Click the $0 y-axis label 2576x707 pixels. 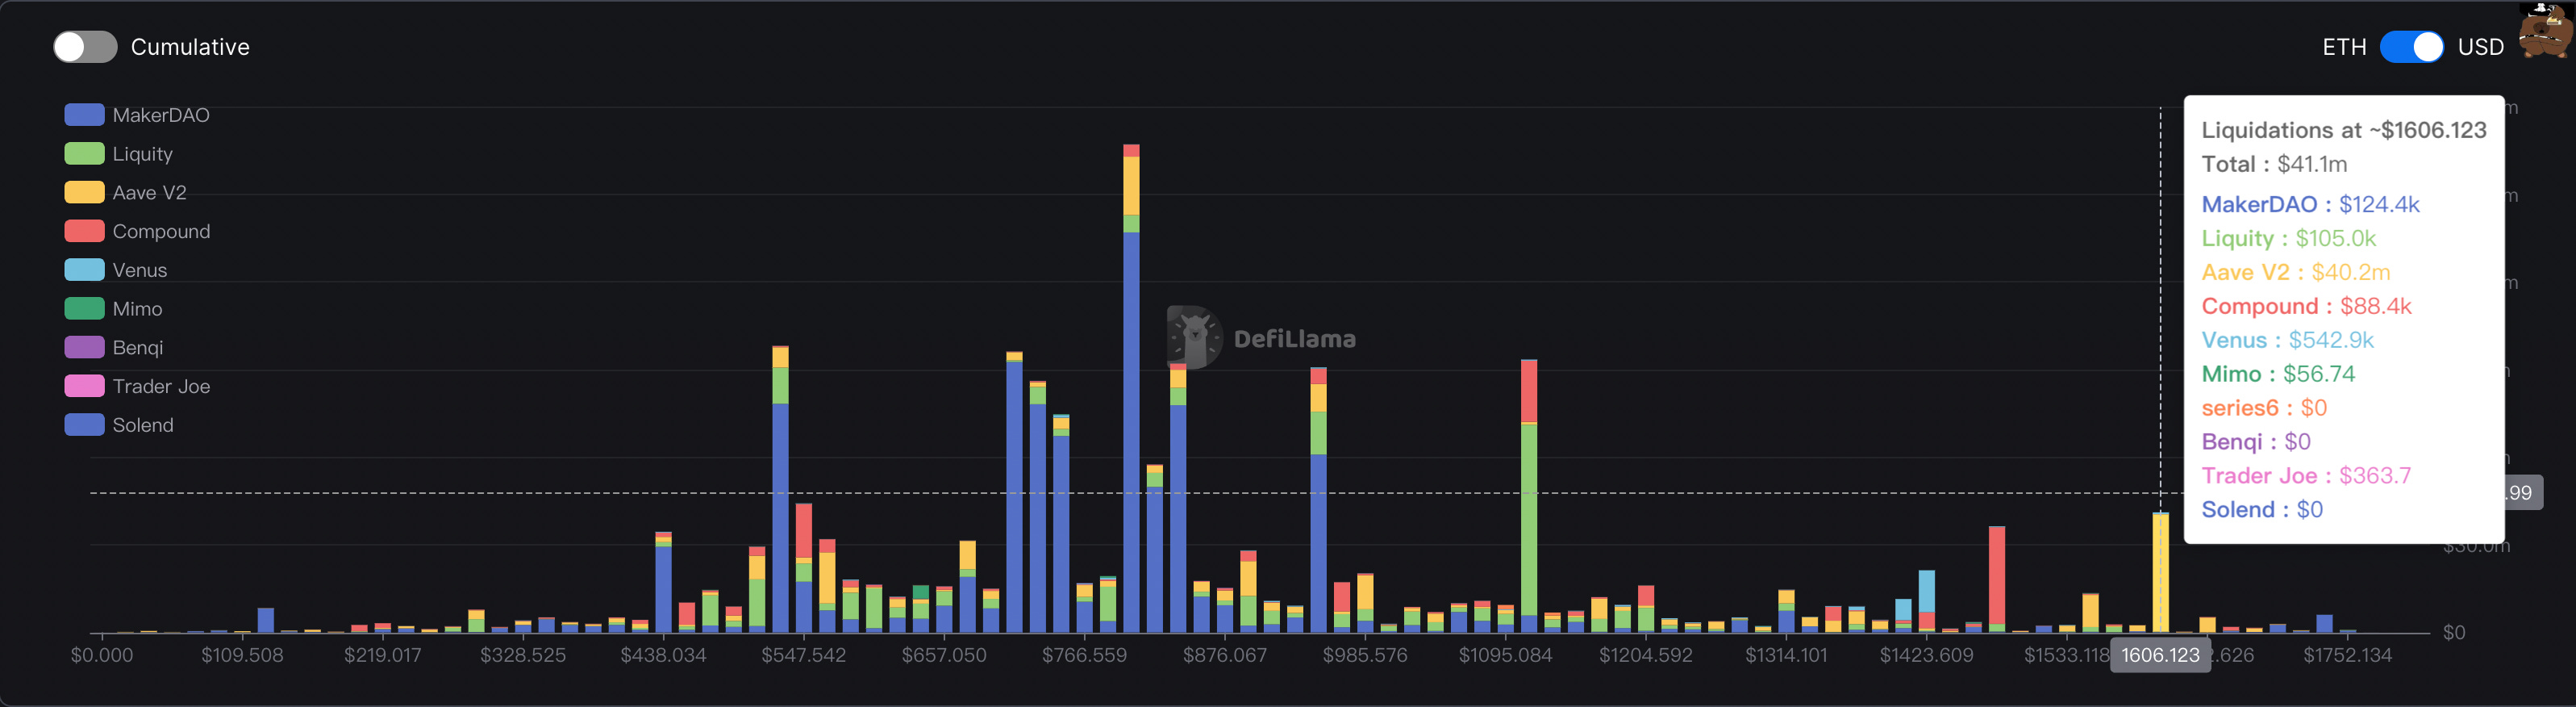(x=2454, y=632)
